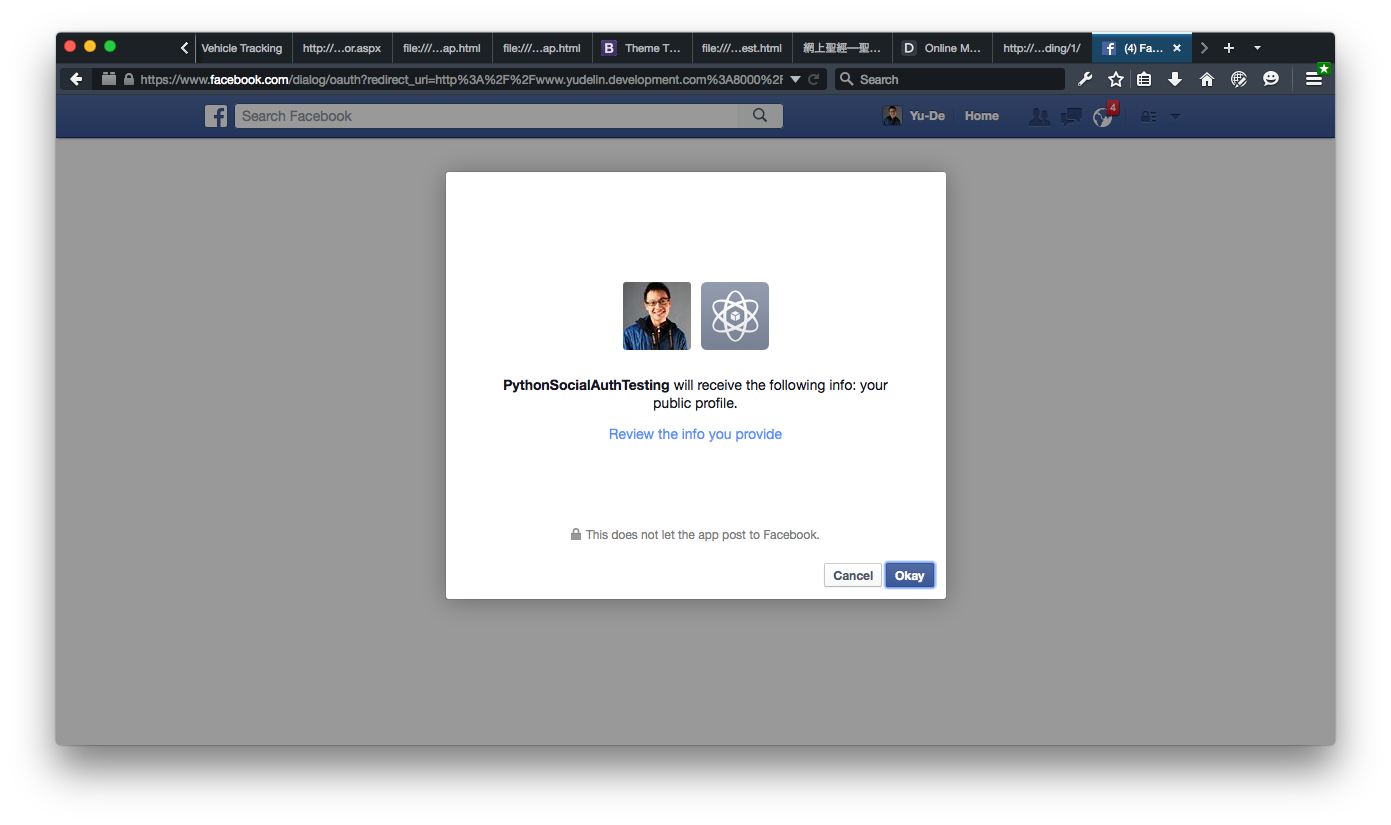This screenshot has width=1391, height=825.
Task: Switch to the 網上聖經 tab
Action: [x=842, y=48]
